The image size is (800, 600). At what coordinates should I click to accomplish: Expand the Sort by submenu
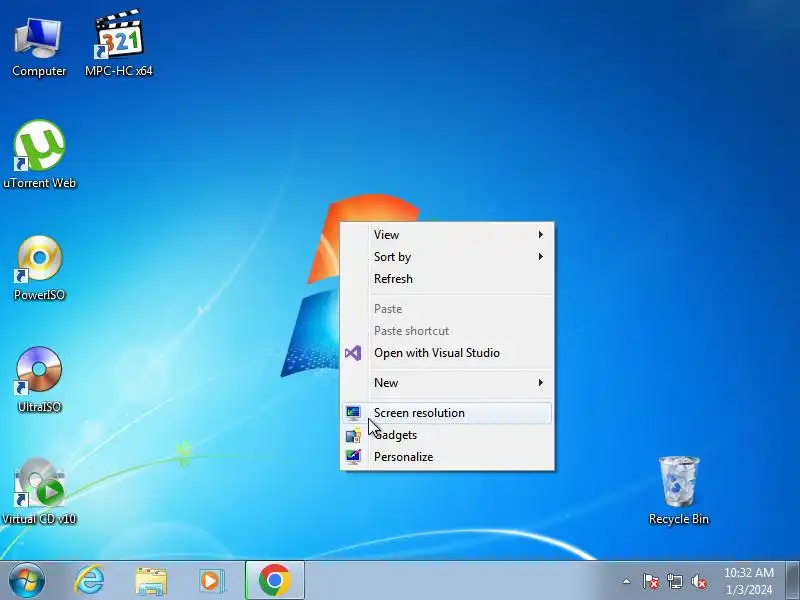pyautogui.click(x=447, y=257)
